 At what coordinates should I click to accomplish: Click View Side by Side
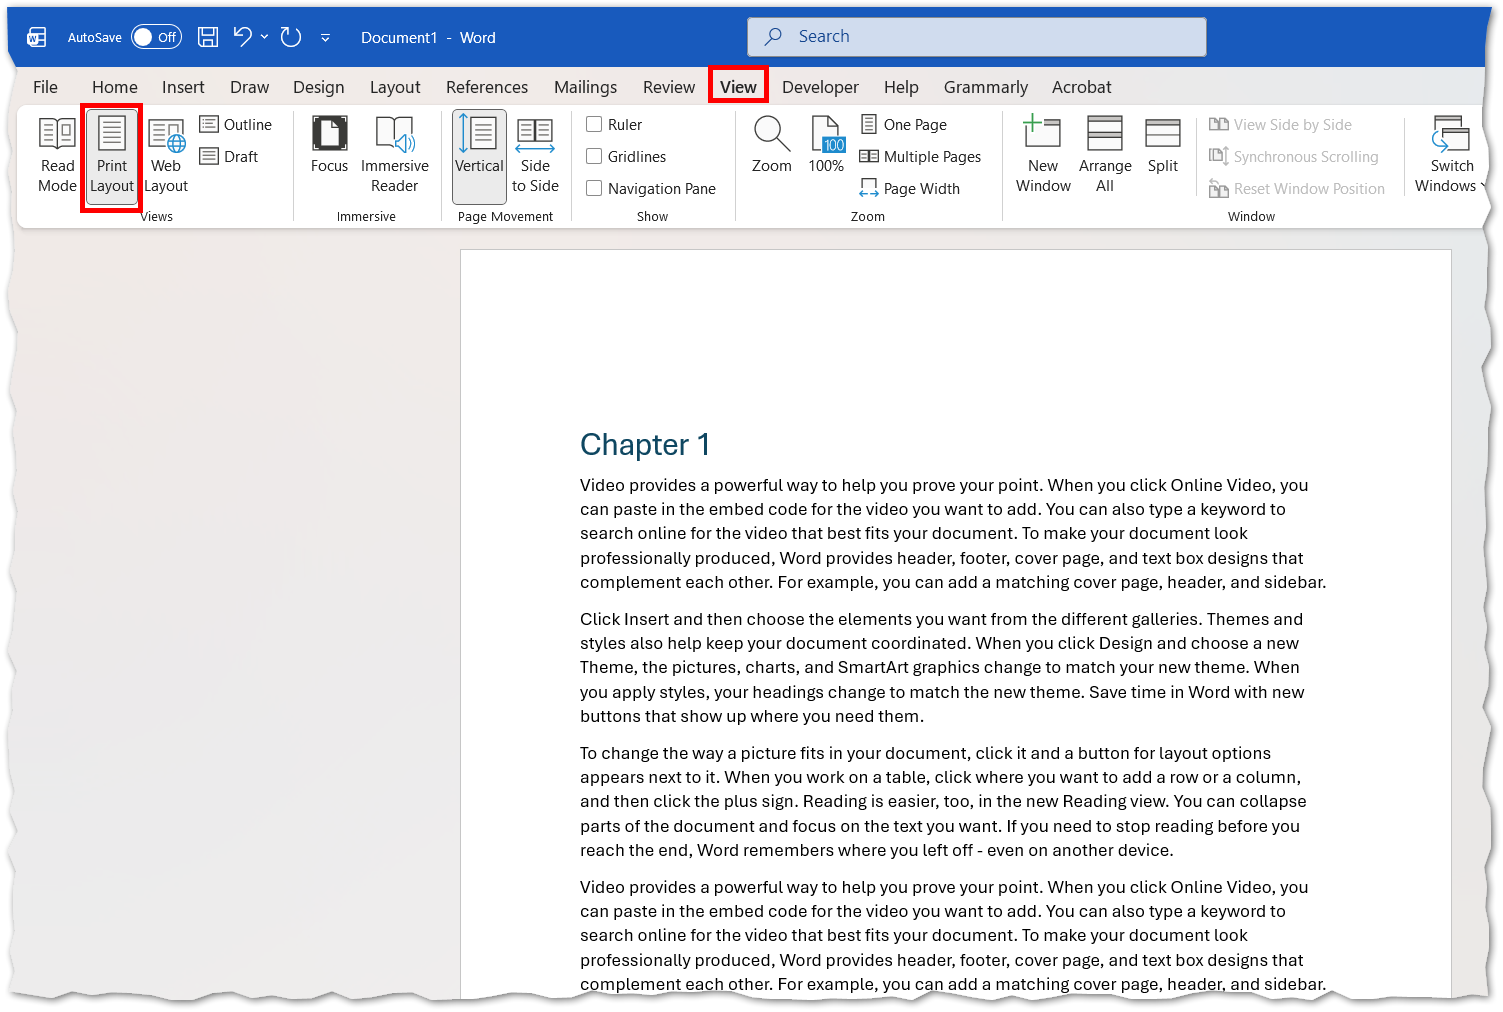1281,124
